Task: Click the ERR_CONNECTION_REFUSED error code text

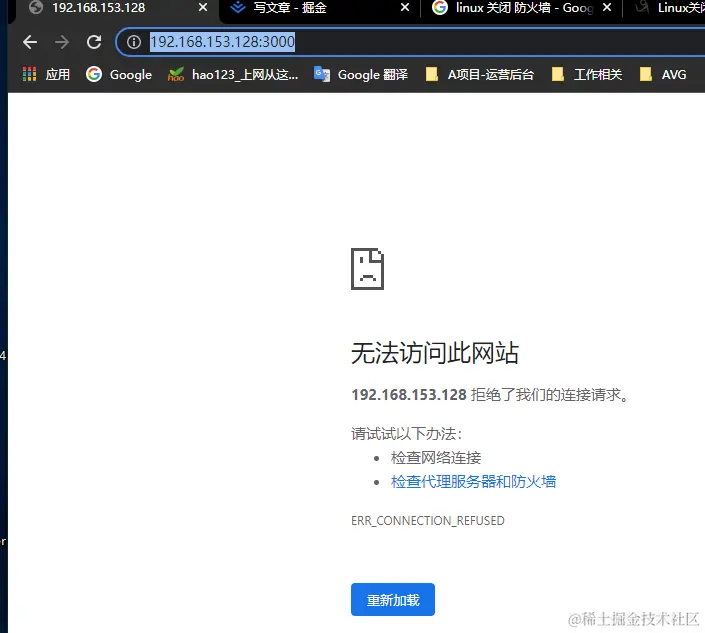Action: 428,521
